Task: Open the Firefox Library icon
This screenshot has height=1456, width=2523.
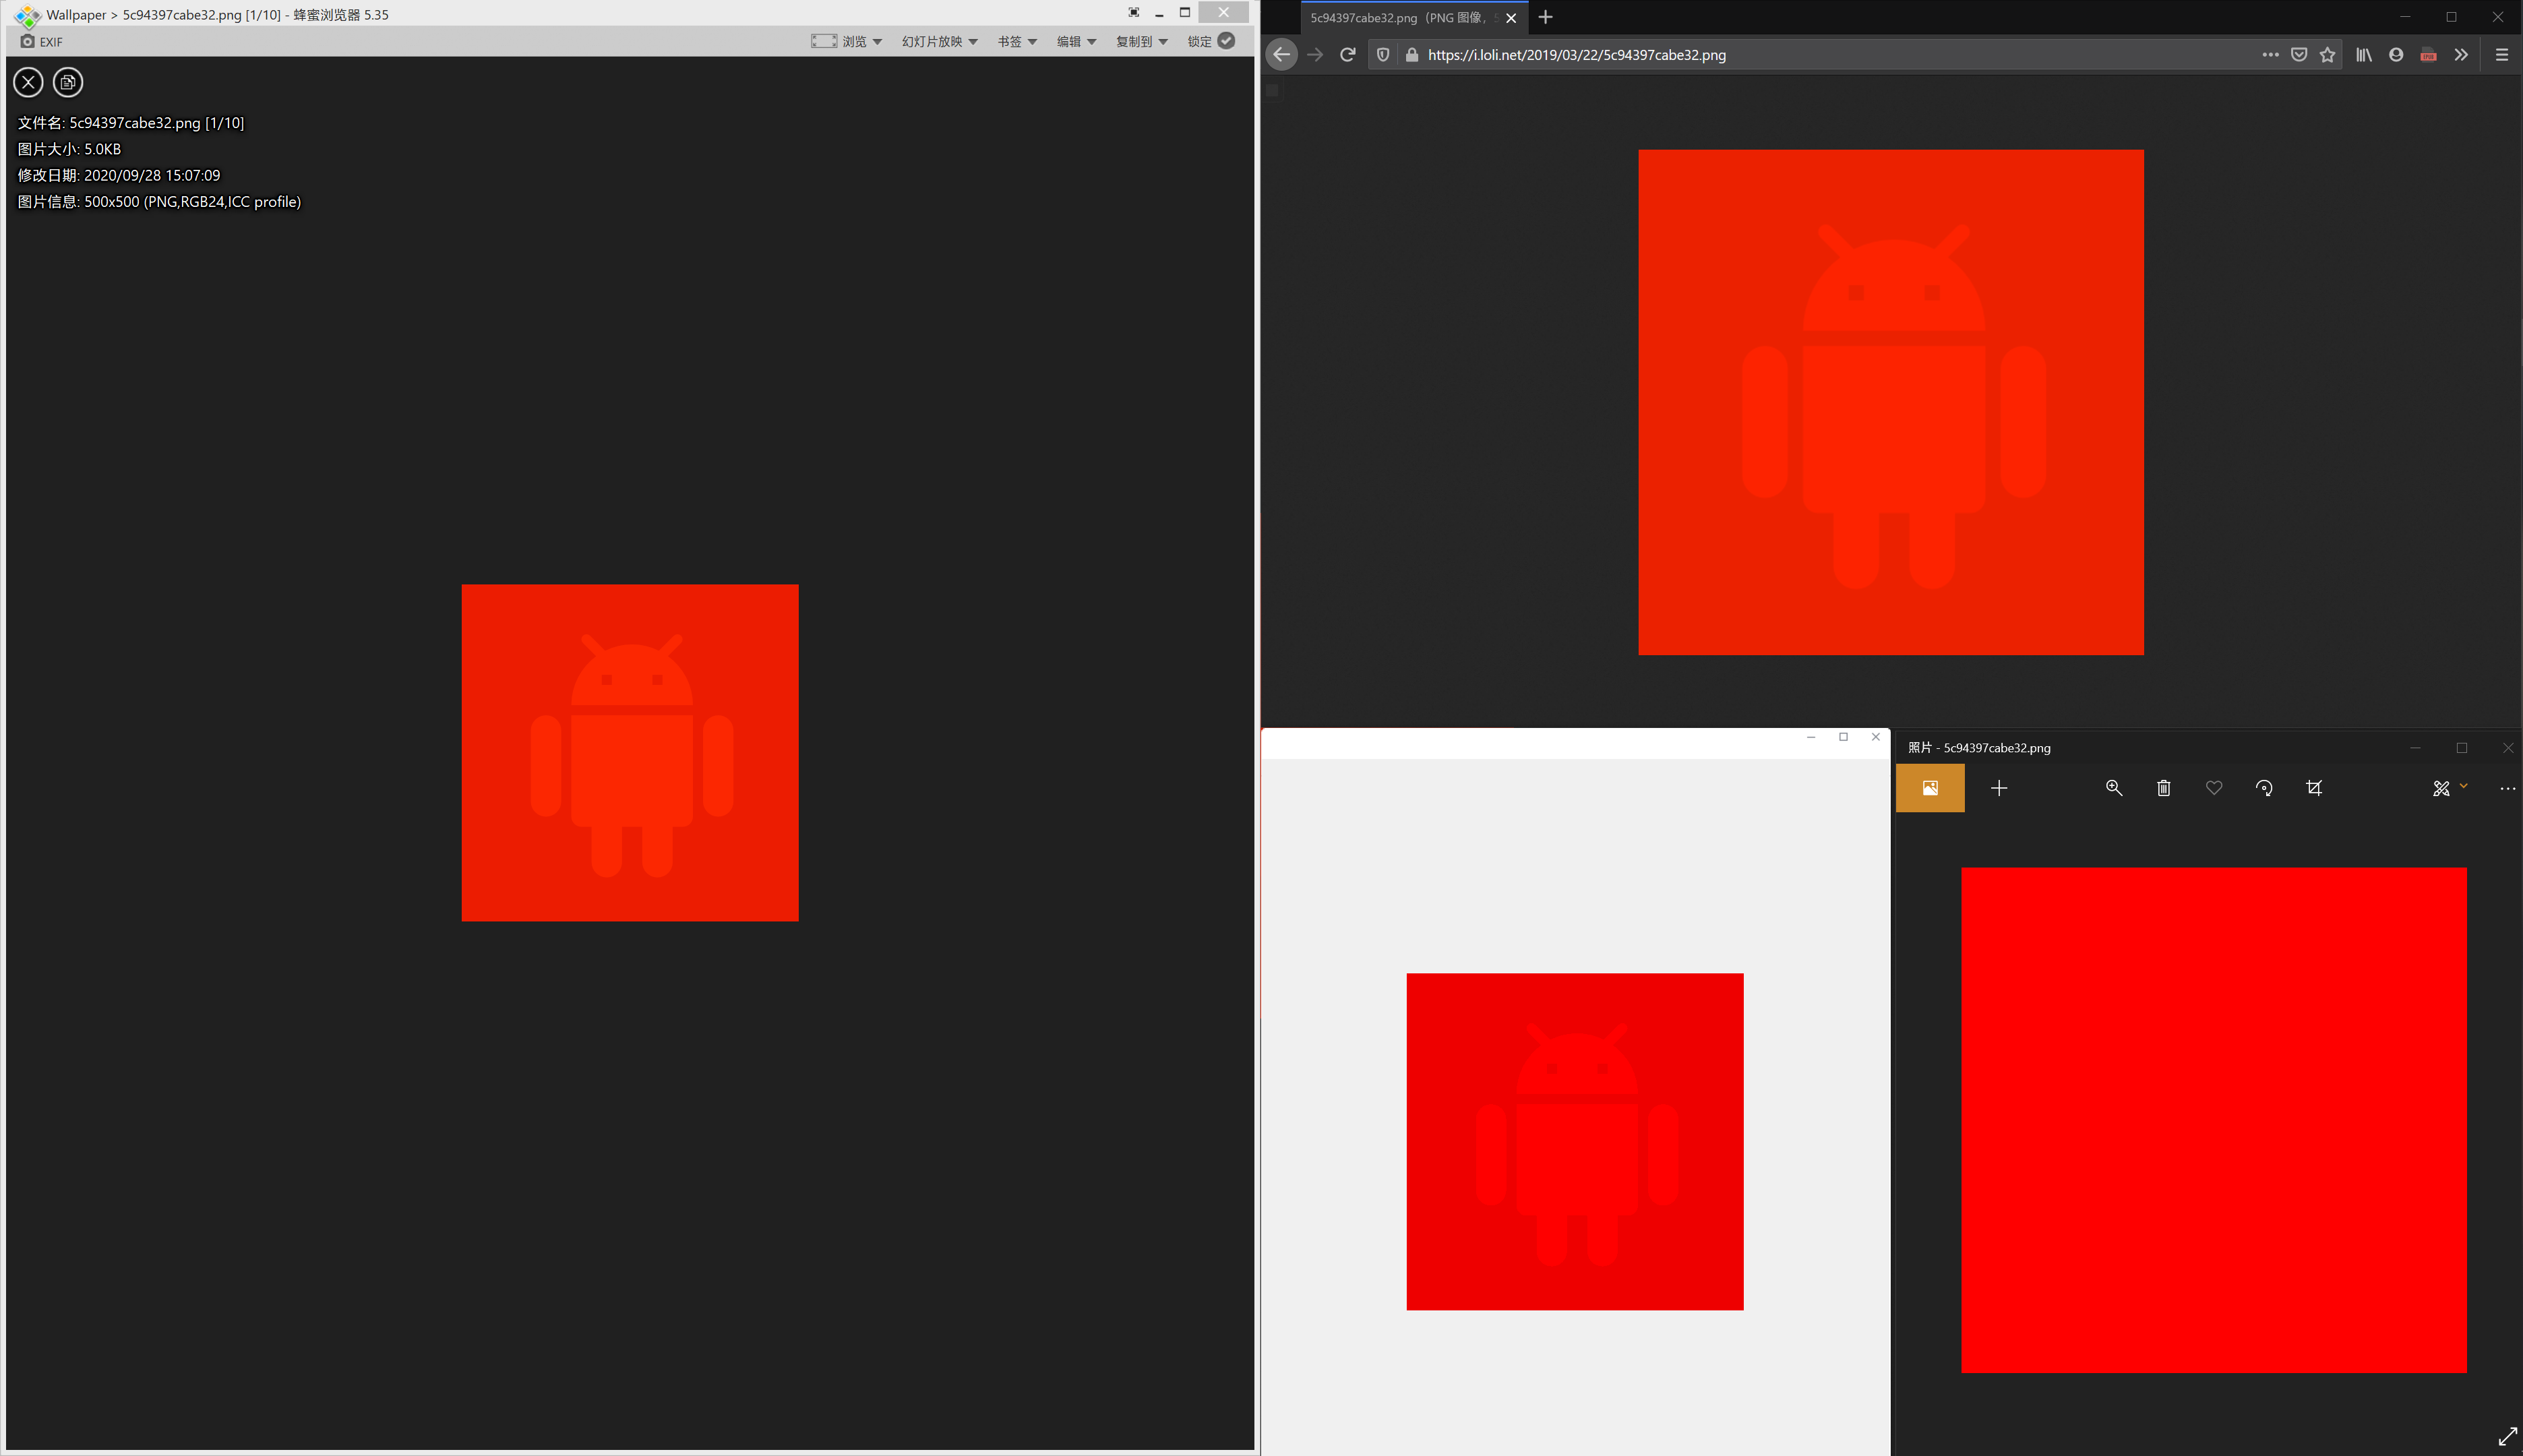Action: (2364, 55)
